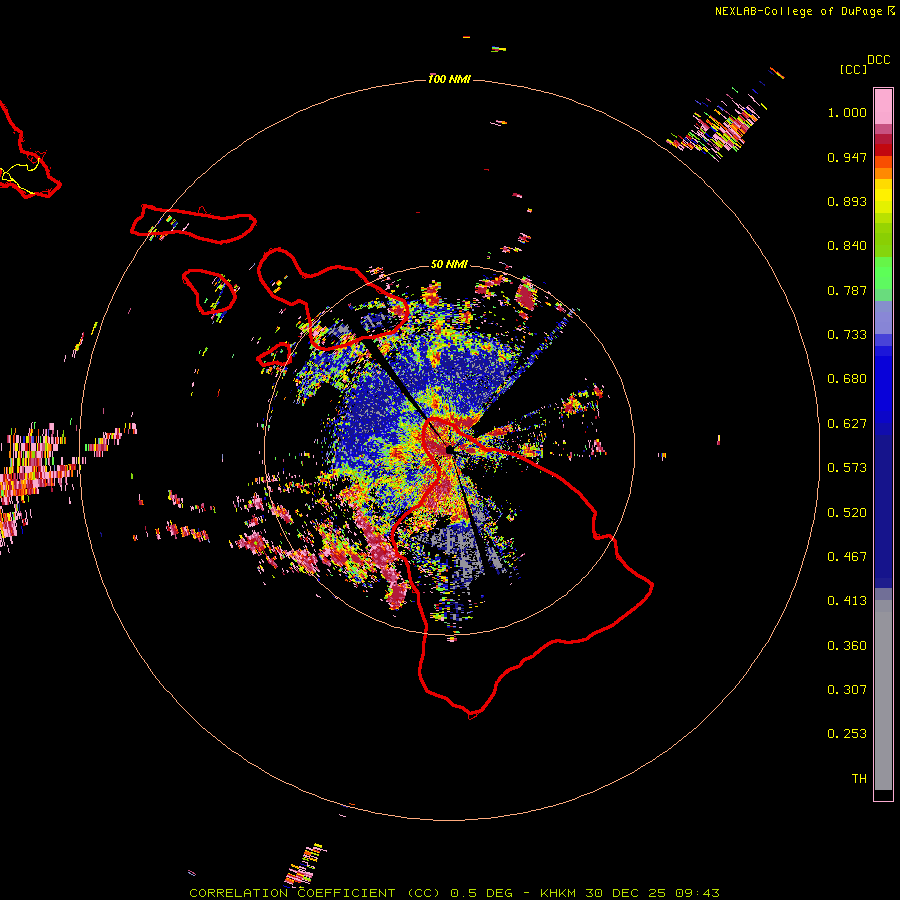
Task: Click the 0.520 legend value
Action: coord(847,513)
